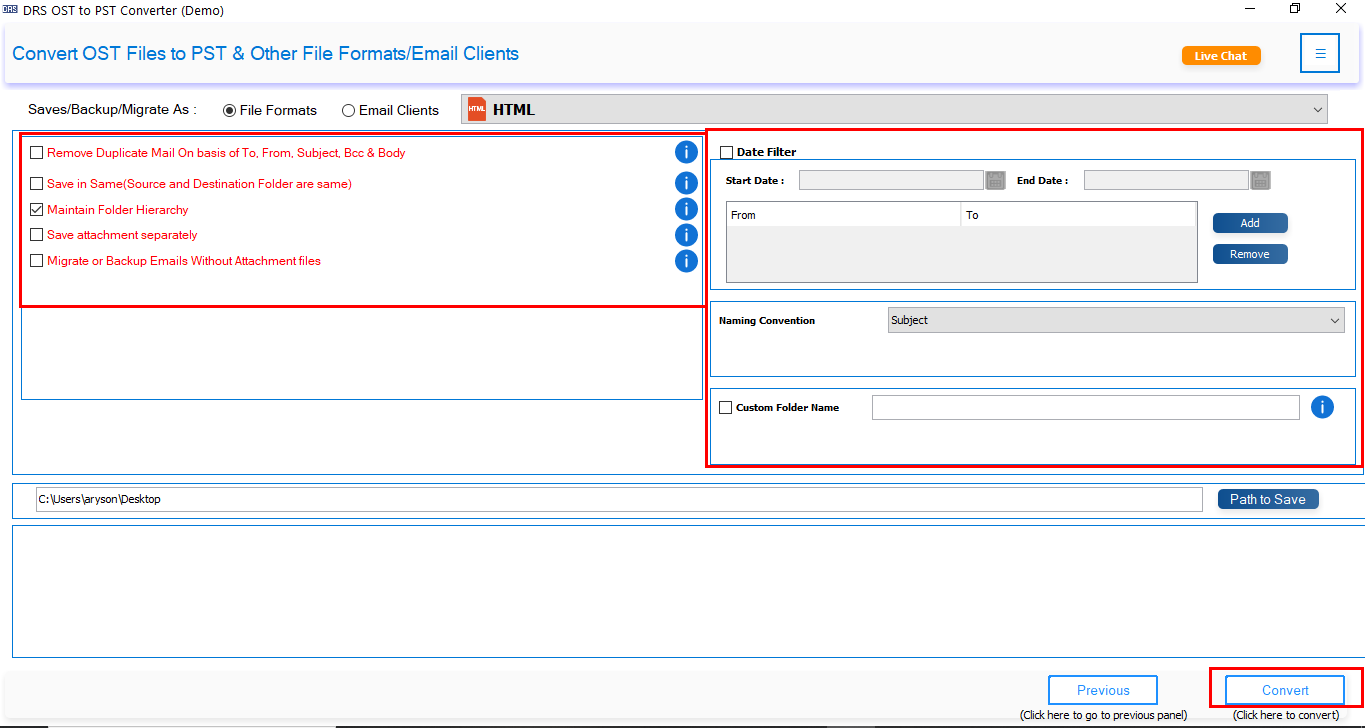Click the Remove date range button
Image resolution: width=1365 pixels, height=728 pixels.
pos(1250,254)
